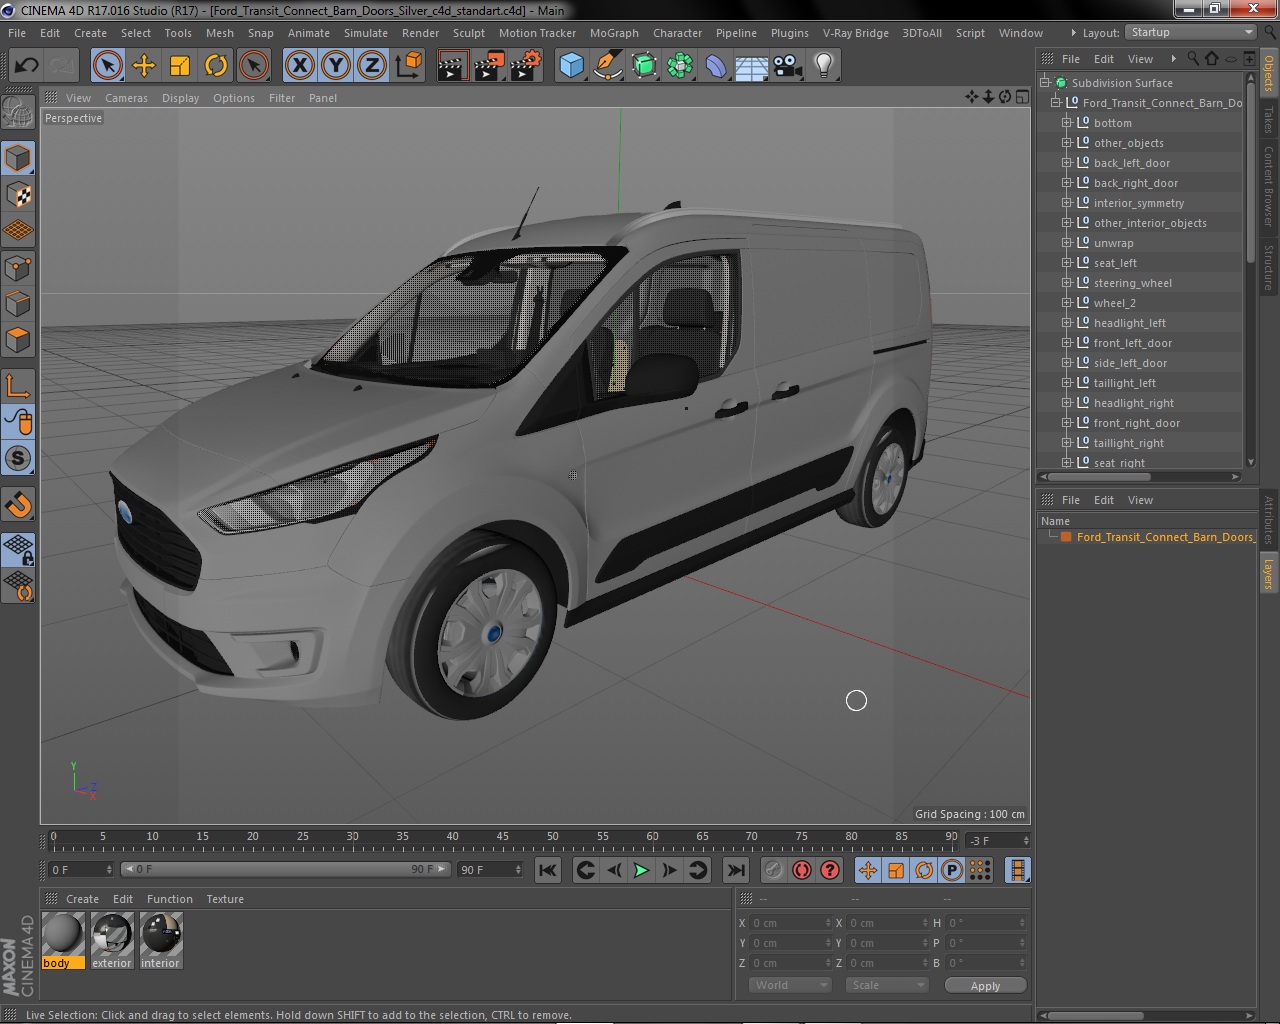Expand the steering_wheel object
The height and width of the screenshot is (1024, 1280).
point(1067,283)
